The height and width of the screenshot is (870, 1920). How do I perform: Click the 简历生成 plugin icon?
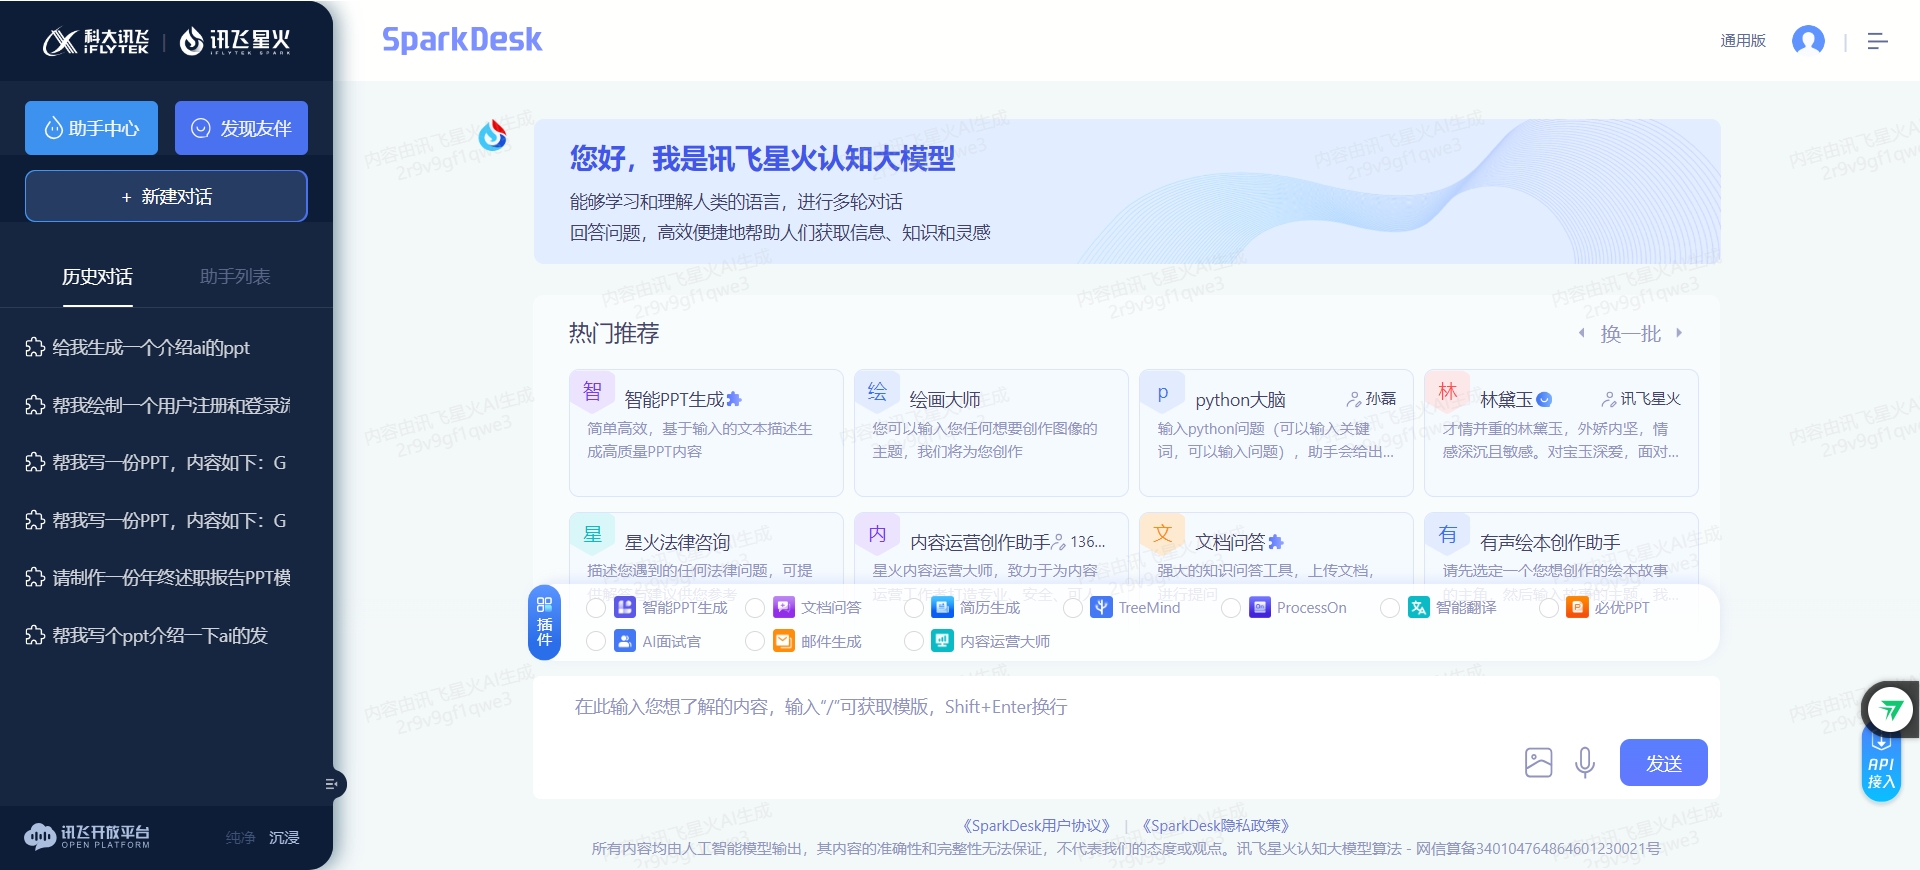pos(943,607)
